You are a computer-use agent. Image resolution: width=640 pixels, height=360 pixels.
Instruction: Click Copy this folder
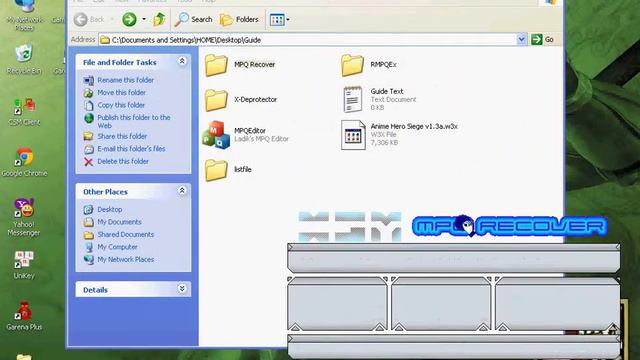(x=121, y=105)
